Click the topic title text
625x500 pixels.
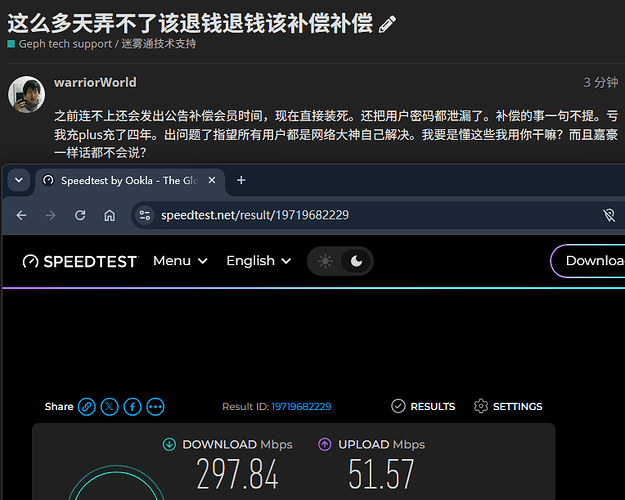tap(190, 24)
